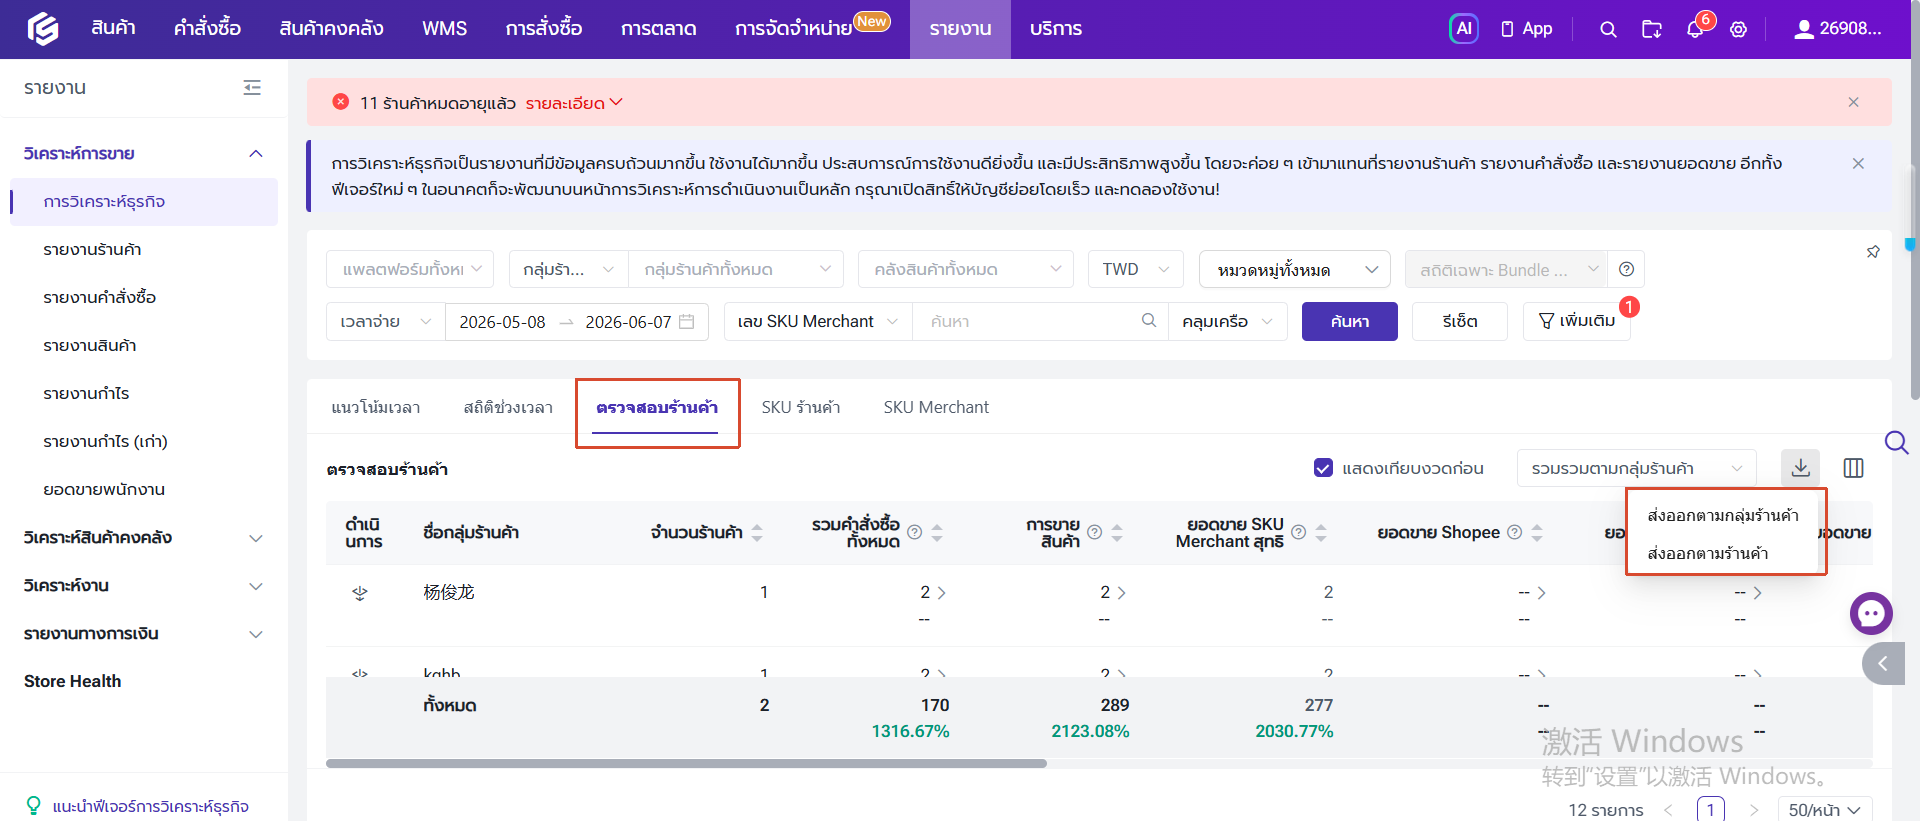Open เวลาจ่าย time type dropdown

386,321
